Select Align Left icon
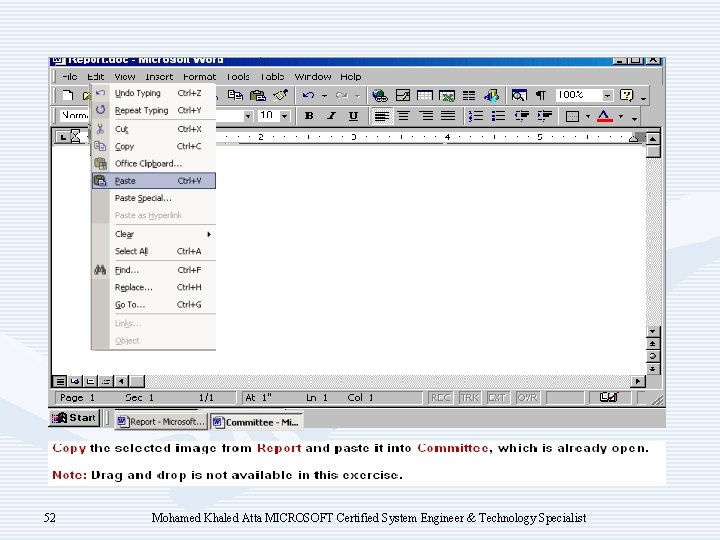 pos(382,116)
